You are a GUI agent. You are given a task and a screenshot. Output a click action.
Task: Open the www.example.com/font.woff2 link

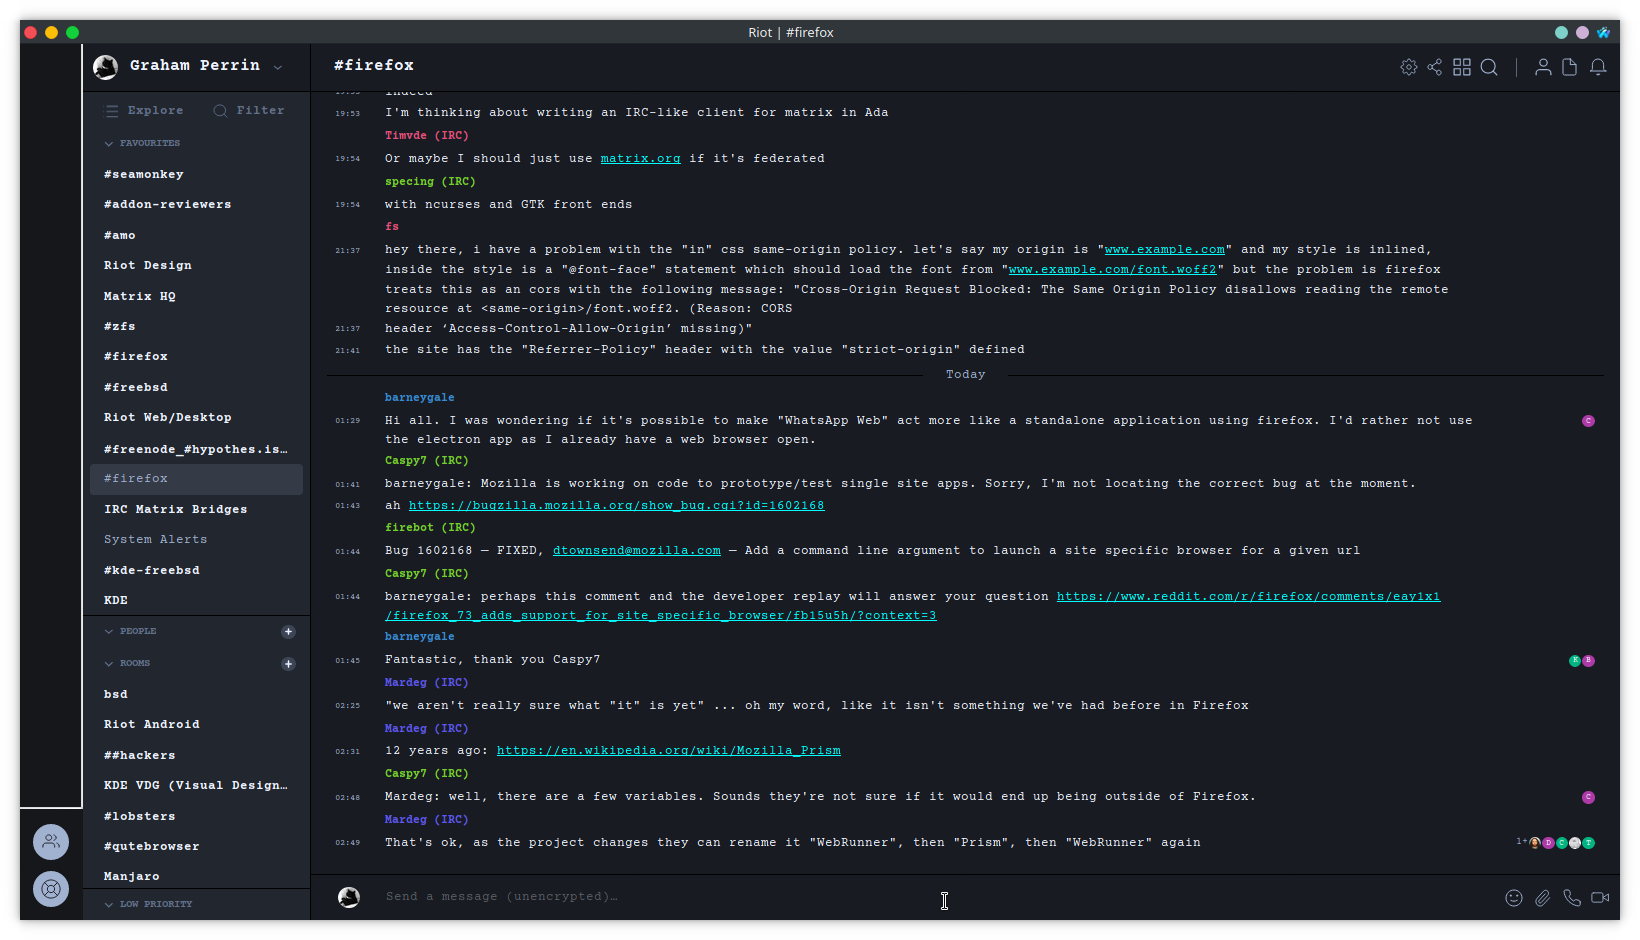click(x=1112, y=270)
